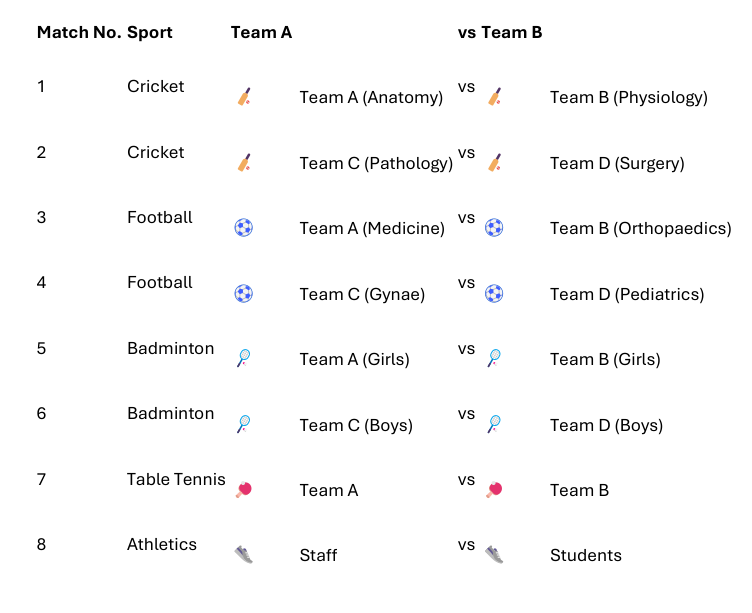Click the vs Team B column header
The width and height of the screenshot is (752, 613).
pyautogui.click(x=500, y=32)
